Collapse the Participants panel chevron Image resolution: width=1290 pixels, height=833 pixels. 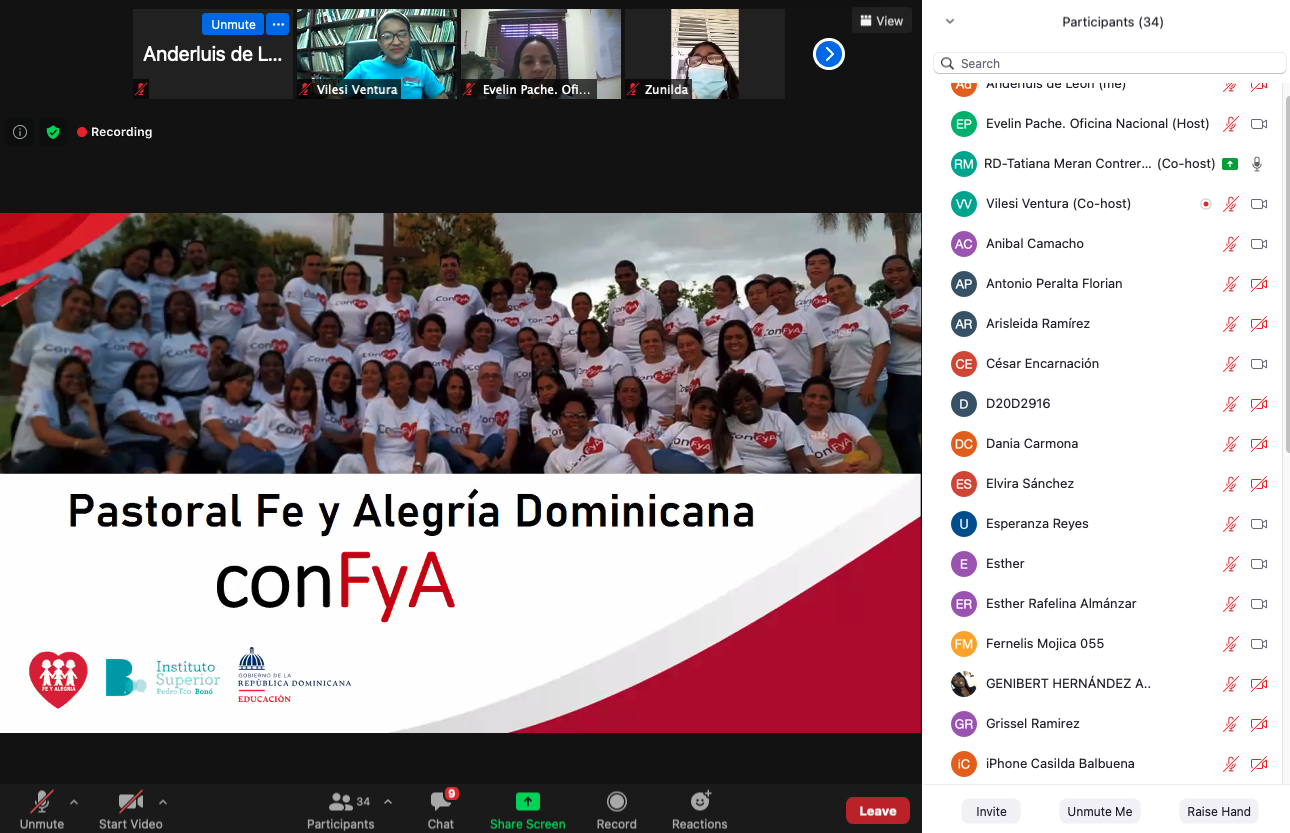coord(950,22)
